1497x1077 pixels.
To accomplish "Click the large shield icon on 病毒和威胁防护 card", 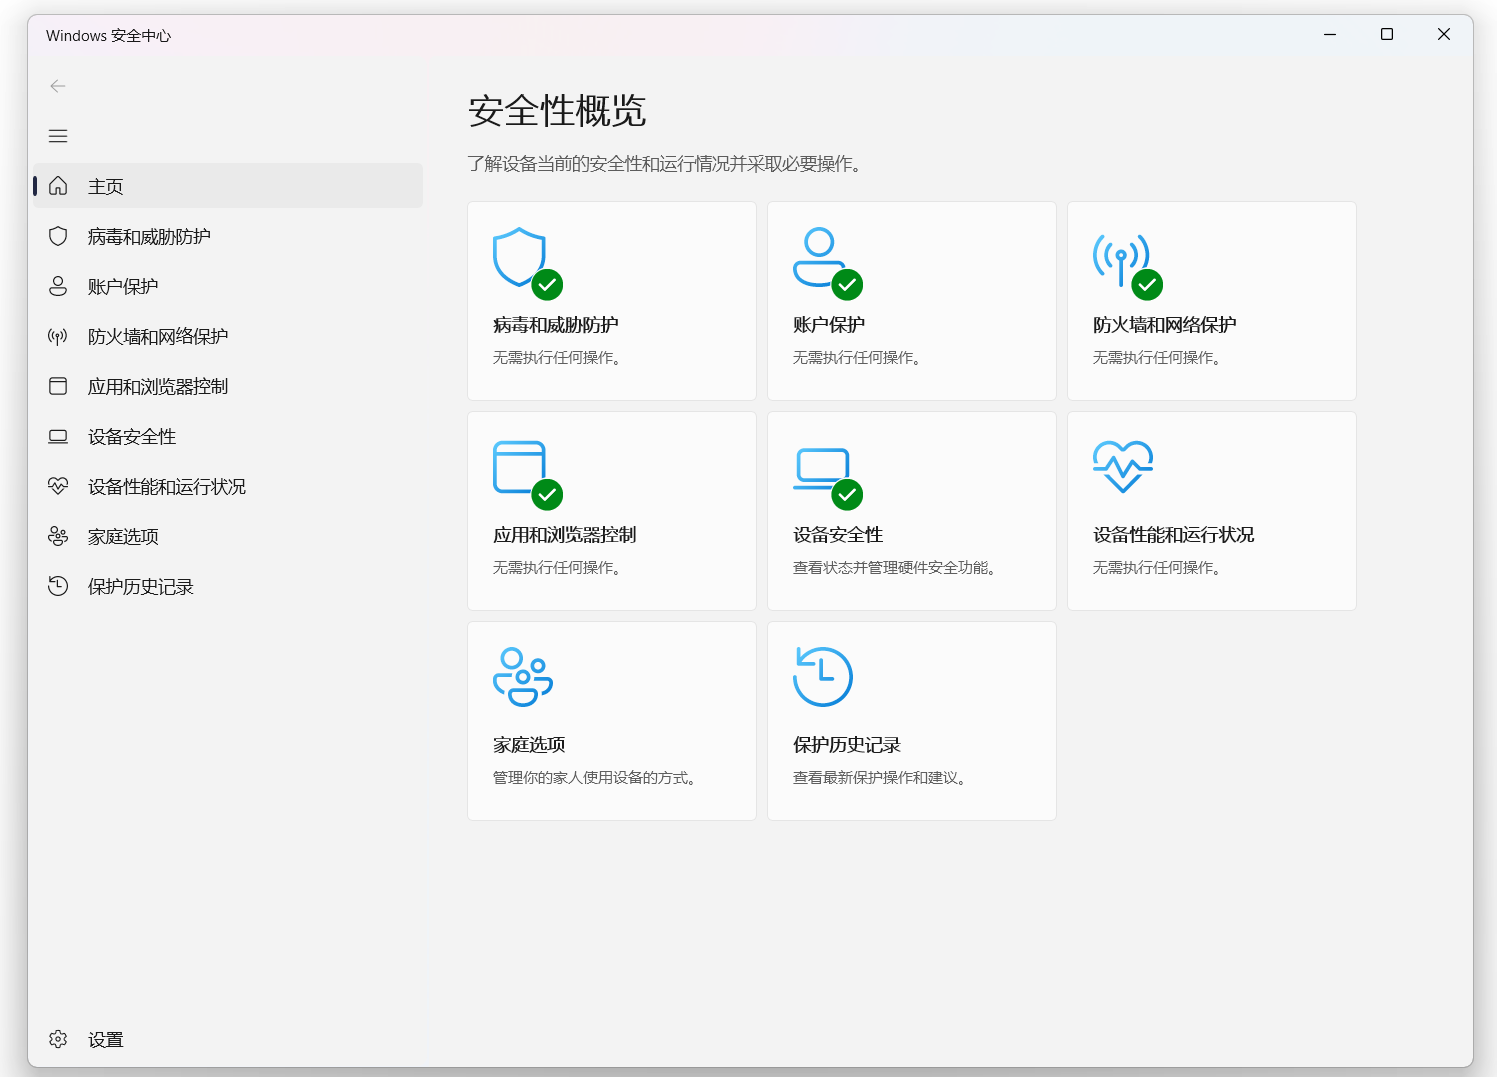I will [x=519, y=257].
